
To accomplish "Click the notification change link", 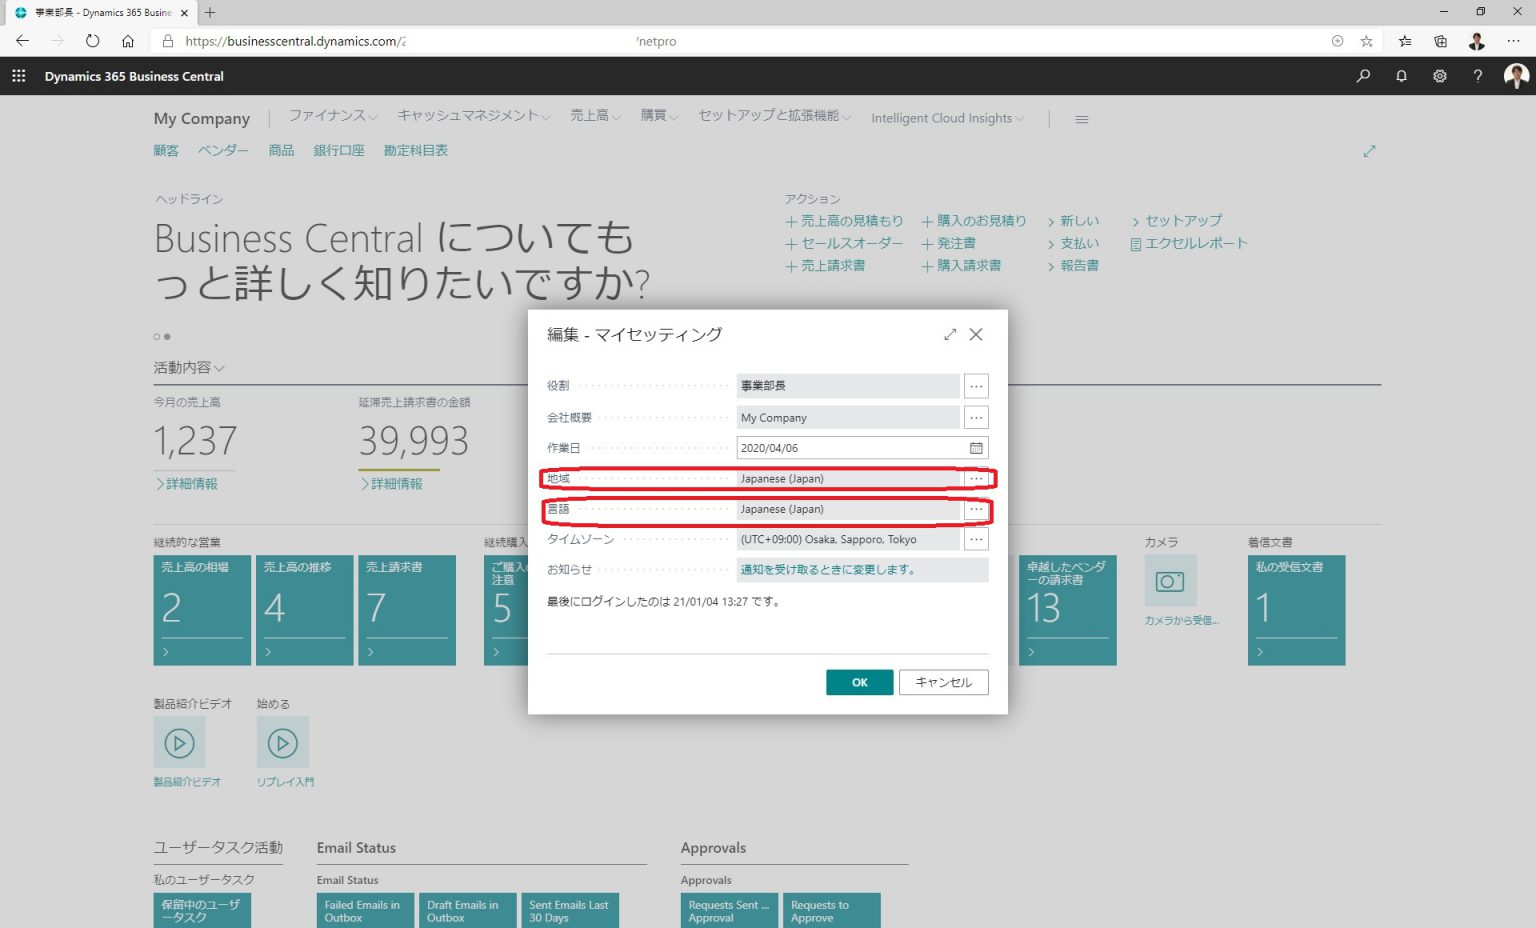I will (x=828, y=570).
